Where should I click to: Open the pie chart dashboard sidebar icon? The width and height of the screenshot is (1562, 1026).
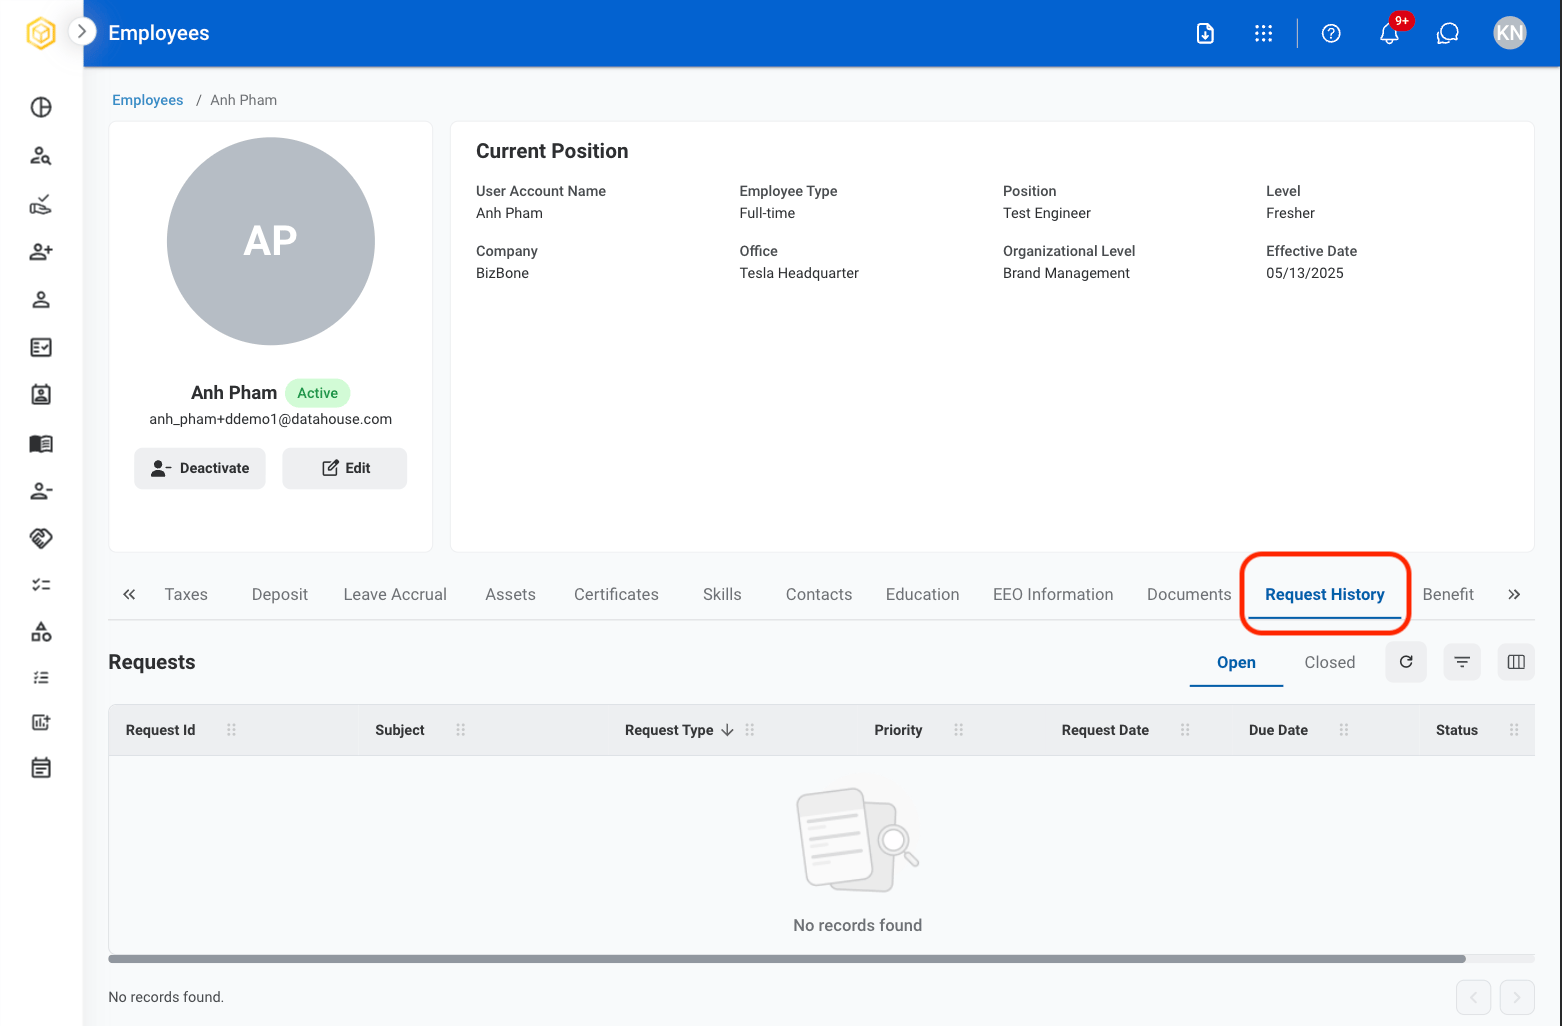pos(41,107)
